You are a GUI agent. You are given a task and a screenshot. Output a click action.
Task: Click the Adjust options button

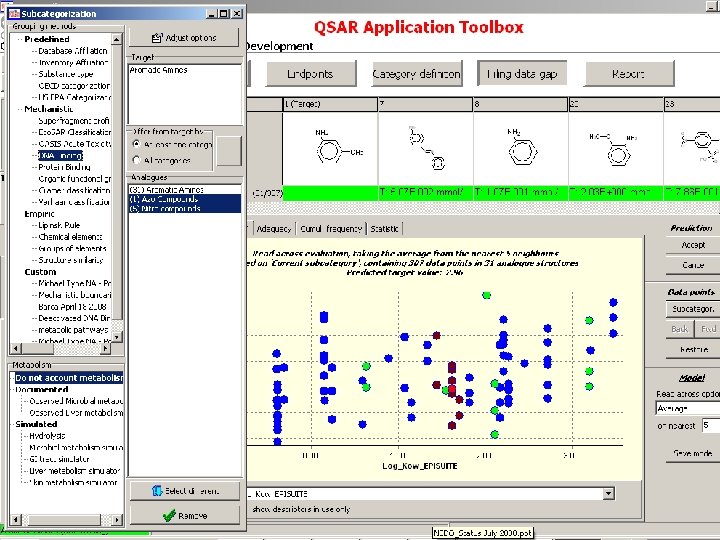click(x=184, y=37)
